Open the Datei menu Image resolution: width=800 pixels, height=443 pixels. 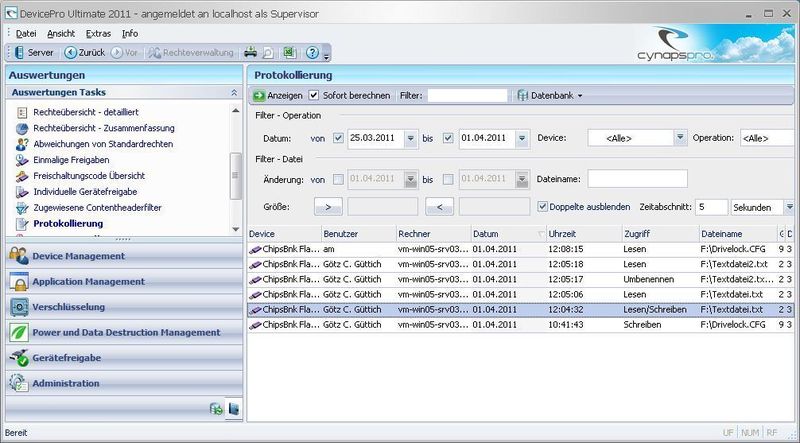click(26, 34)
